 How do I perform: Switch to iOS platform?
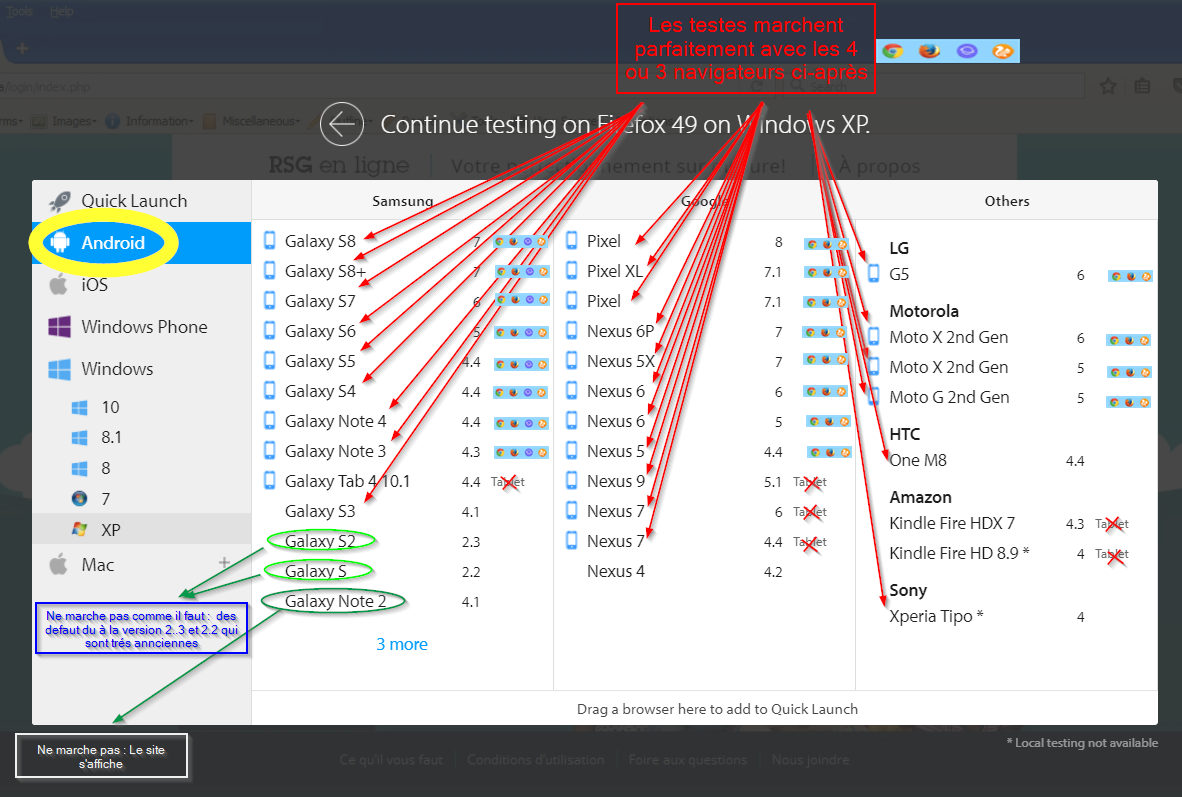pyautogui.click(x=94, y=285)
